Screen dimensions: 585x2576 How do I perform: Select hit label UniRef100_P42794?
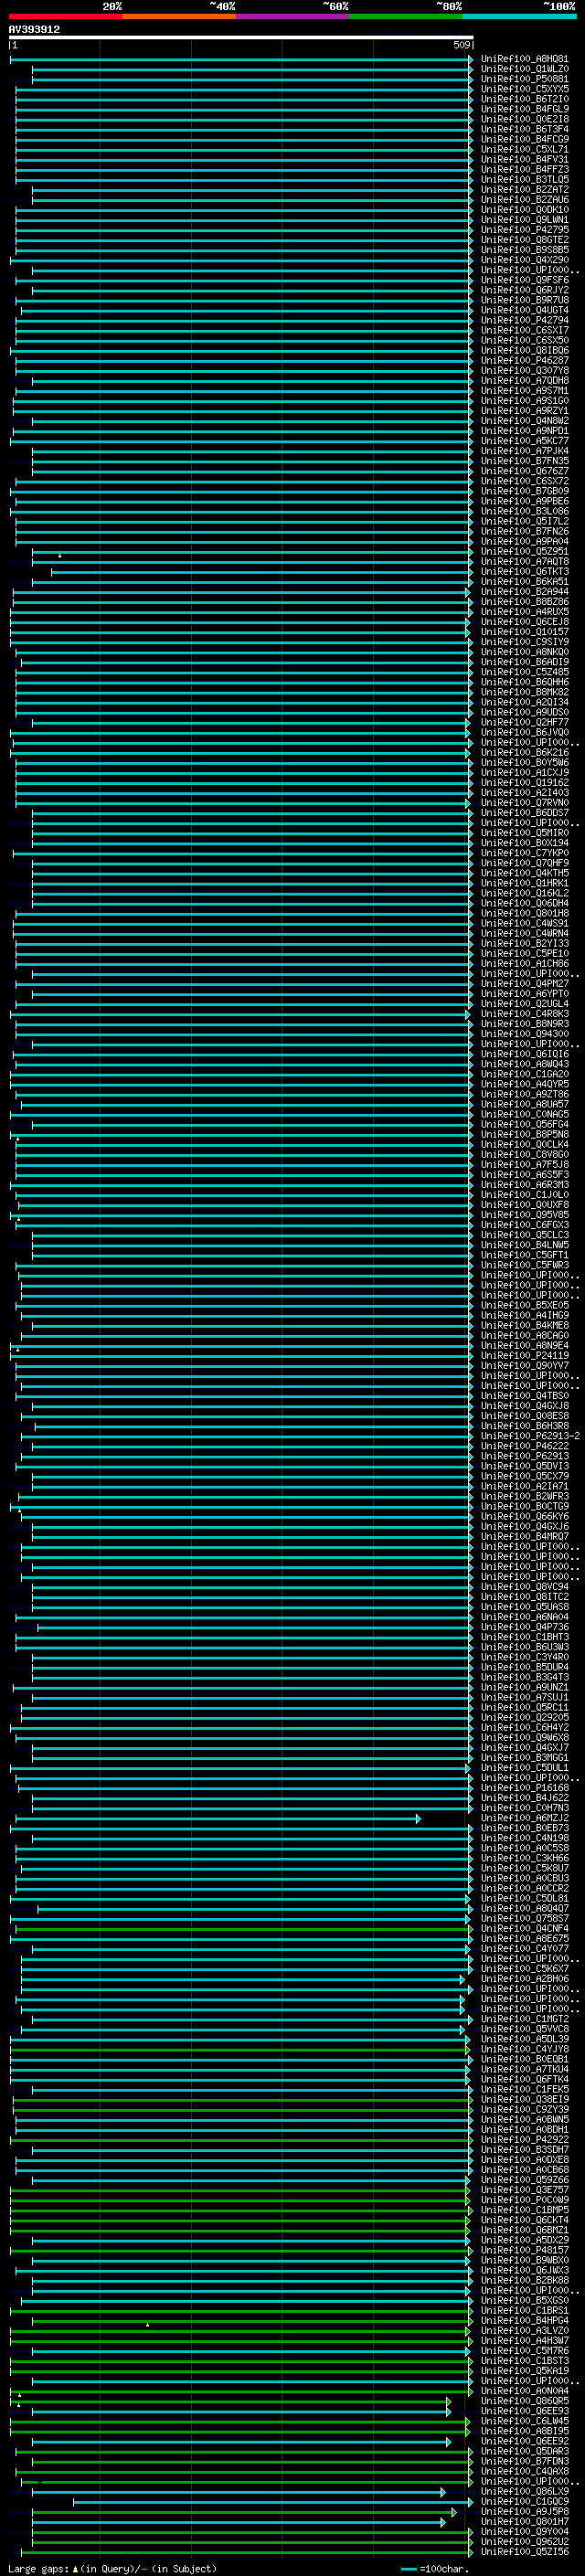(x=524, y=320)
